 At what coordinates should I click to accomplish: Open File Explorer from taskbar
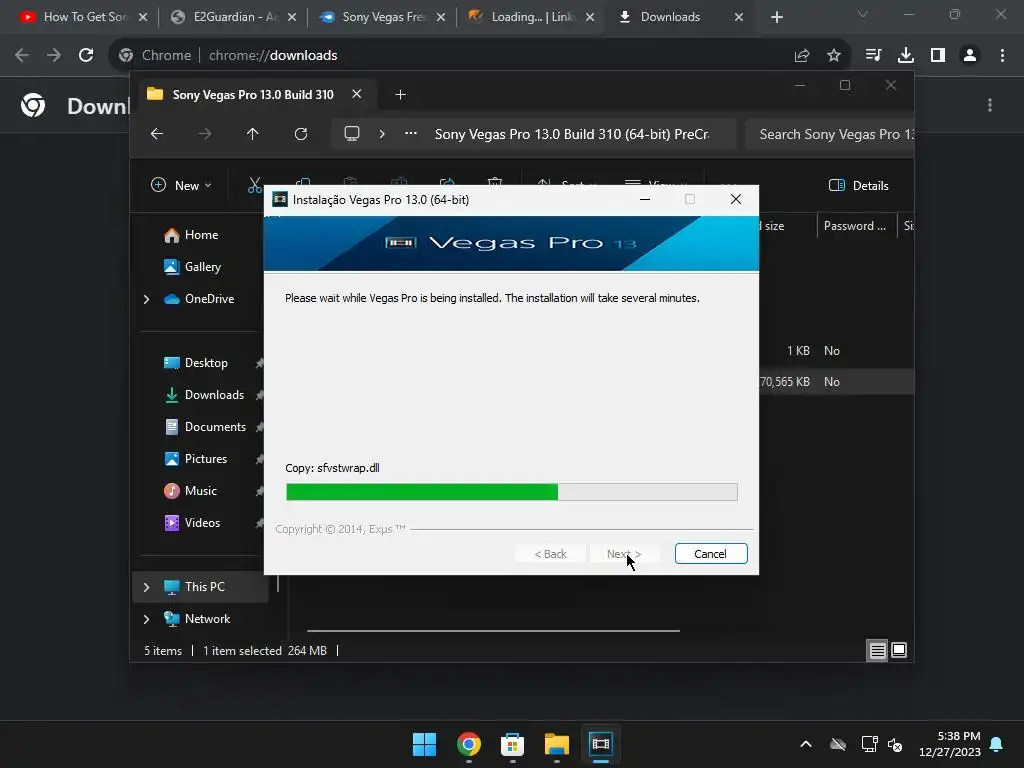557,744
